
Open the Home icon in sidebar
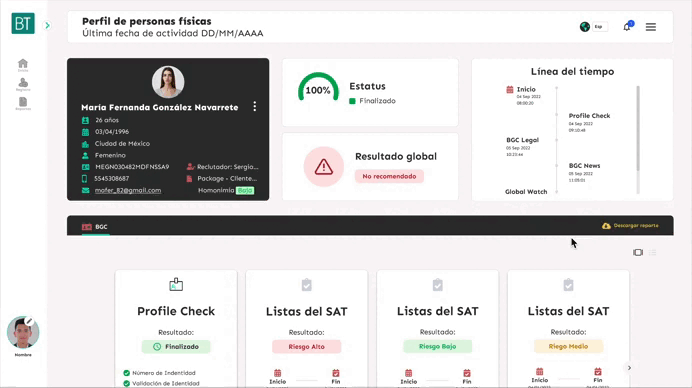pyautogui.click(x=23, y=65)
